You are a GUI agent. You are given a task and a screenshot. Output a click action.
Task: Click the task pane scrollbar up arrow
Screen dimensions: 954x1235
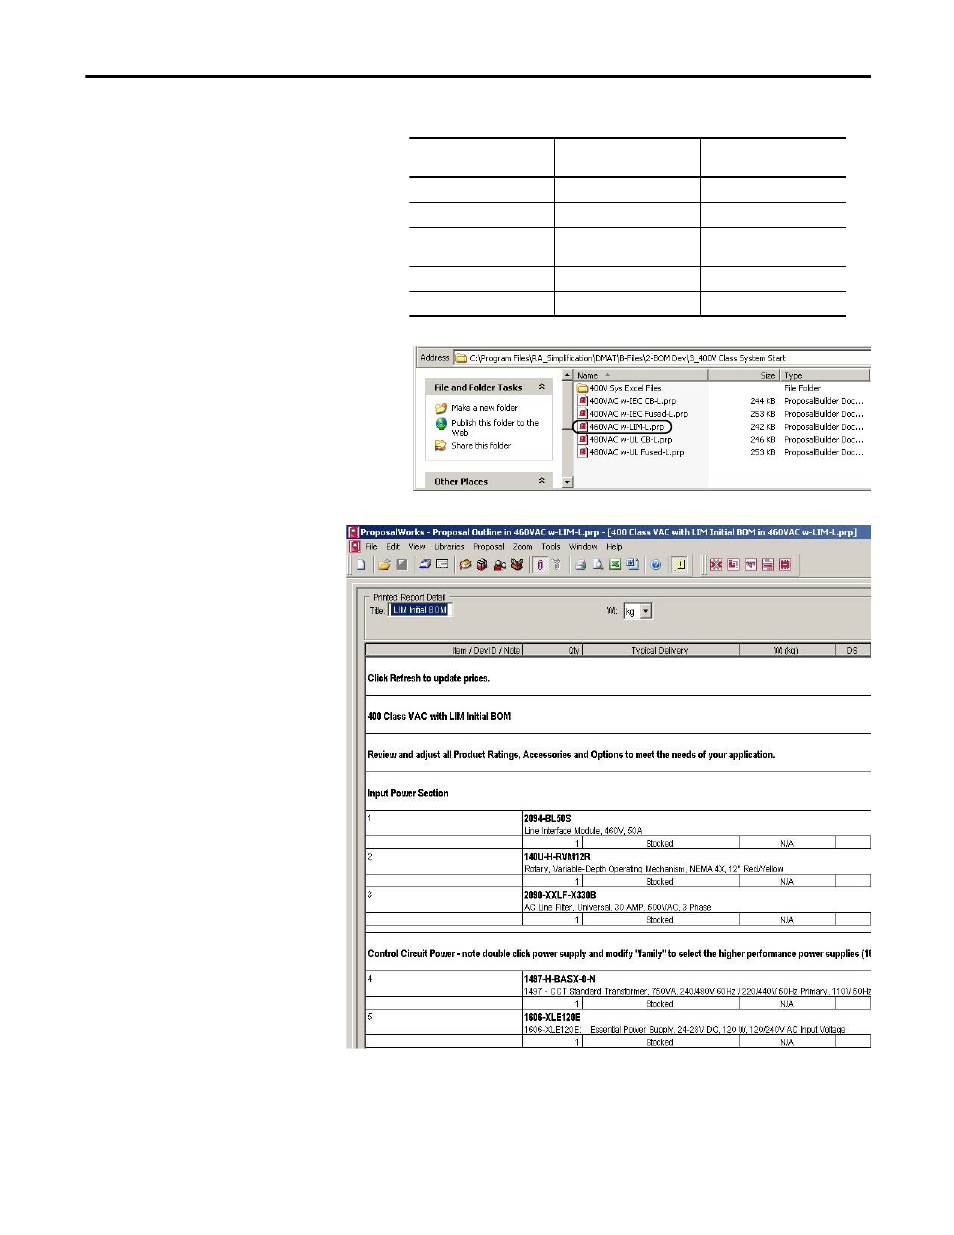tap(568, 376)
